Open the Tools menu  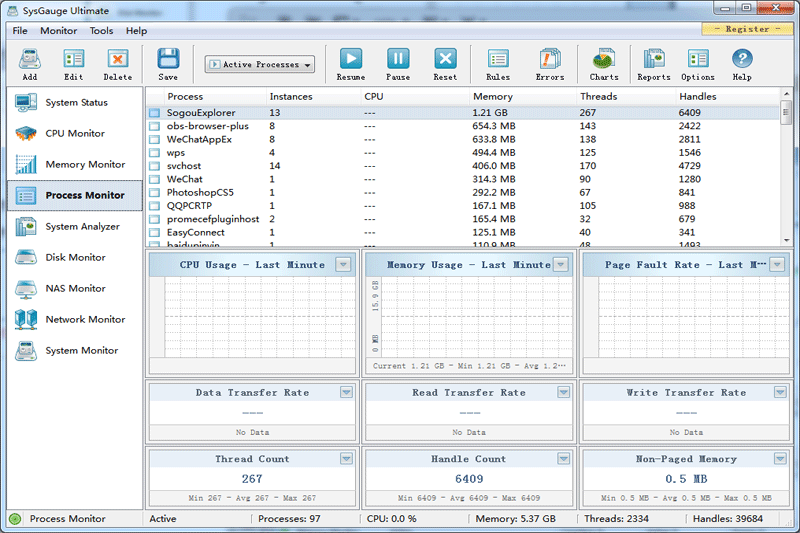[101, 31]
